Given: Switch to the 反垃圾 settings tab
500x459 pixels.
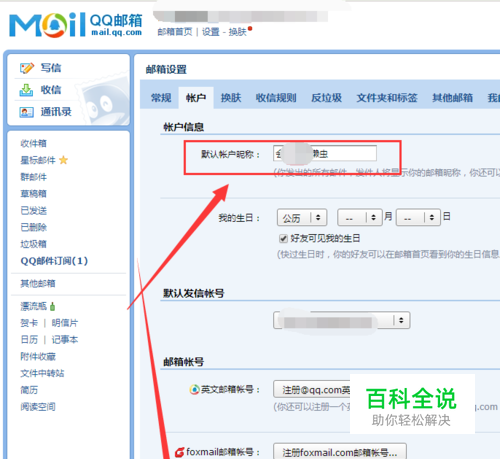Looking at the screenshot, I should click(327, 98).
